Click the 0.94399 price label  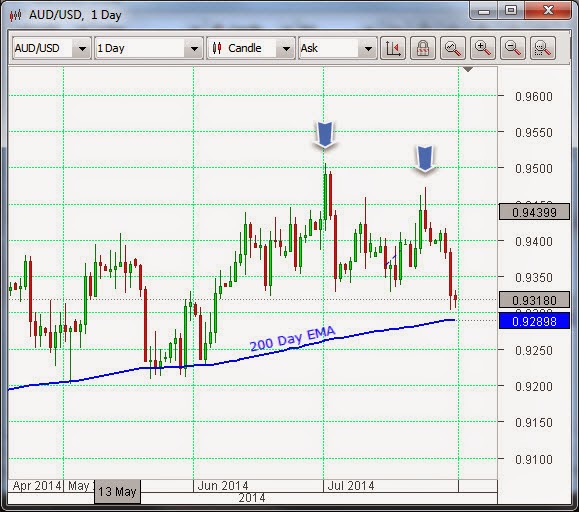tap(534, 212)
